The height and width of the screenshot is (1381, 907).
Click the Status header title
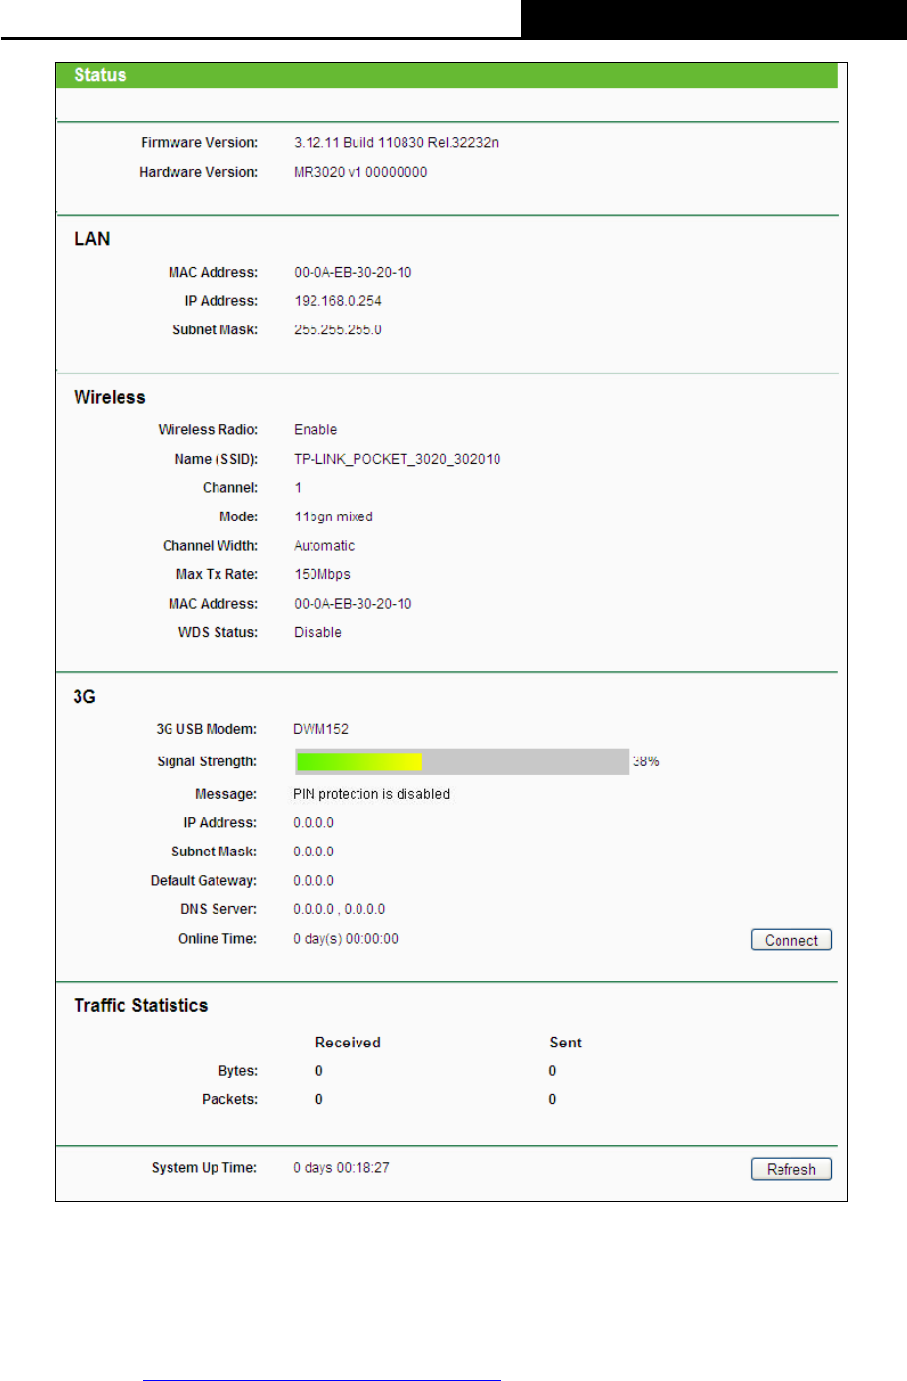100,75
